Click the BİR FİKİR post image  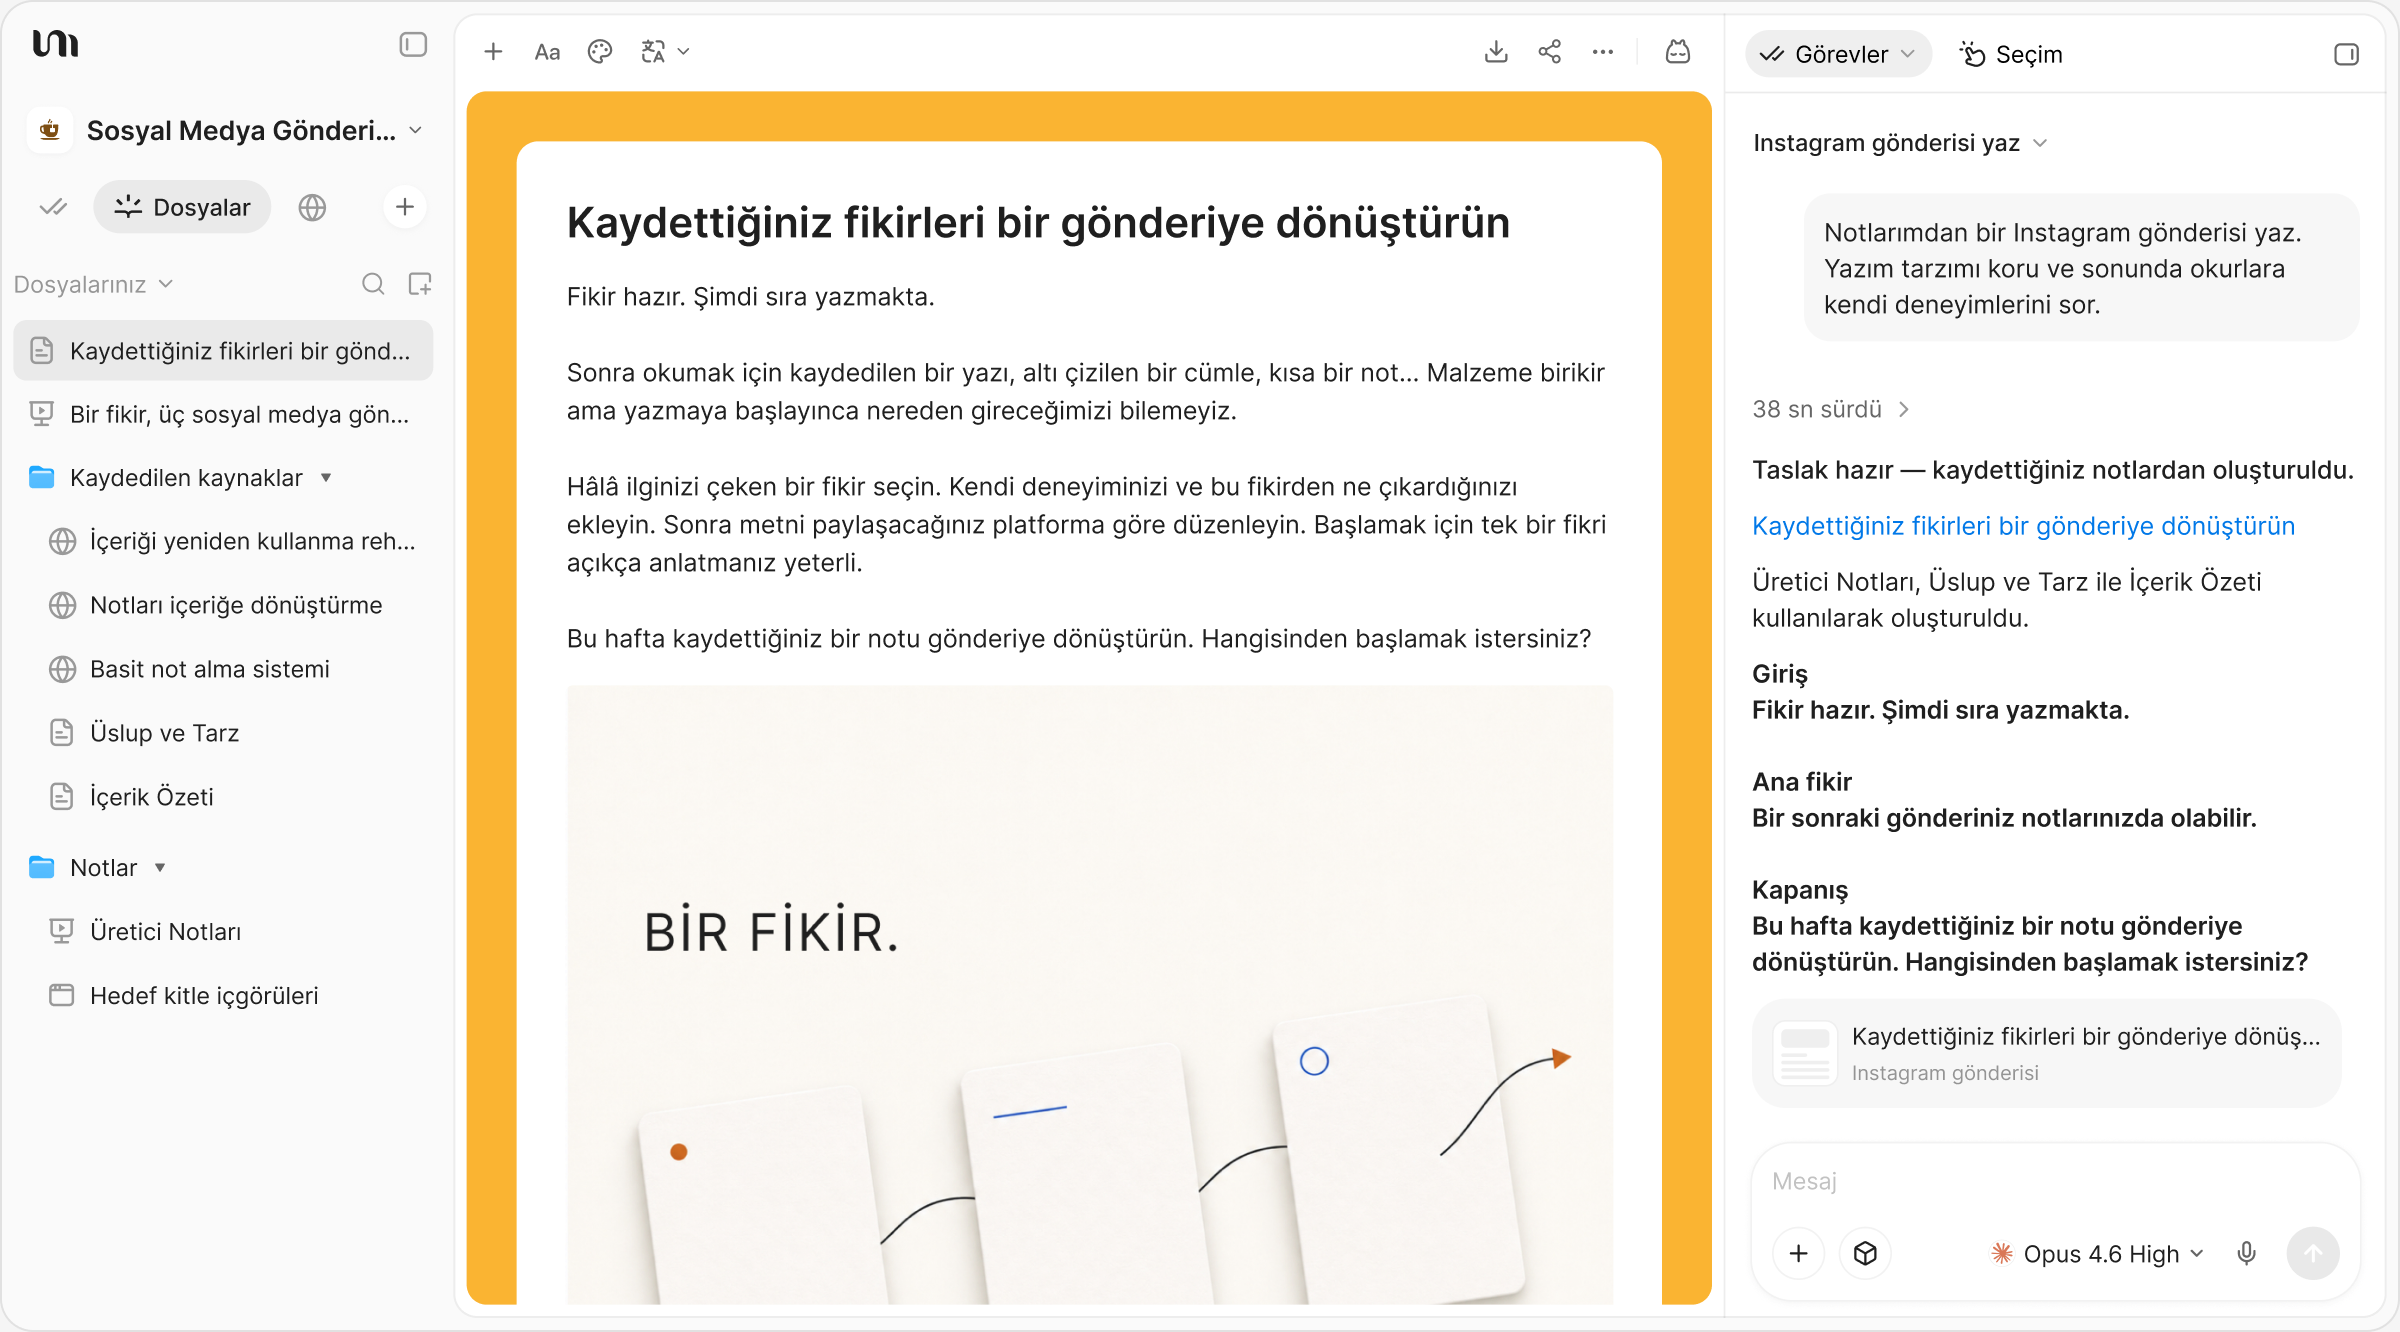tap(1089, 995)
